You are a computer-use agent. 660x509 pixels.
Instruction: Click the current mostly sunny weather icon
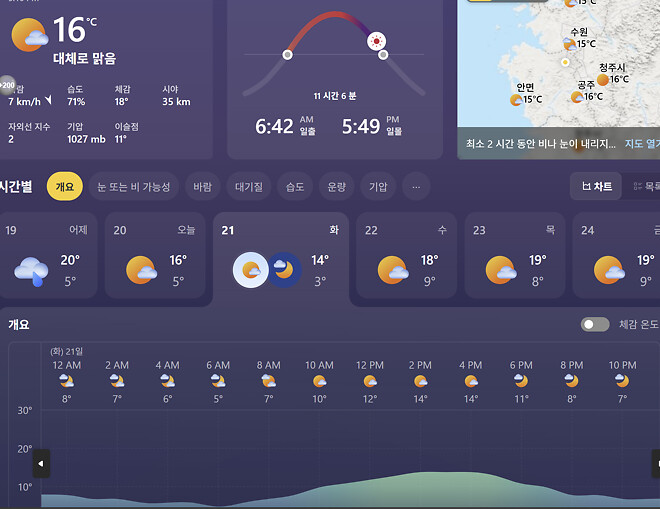point(29,35)
